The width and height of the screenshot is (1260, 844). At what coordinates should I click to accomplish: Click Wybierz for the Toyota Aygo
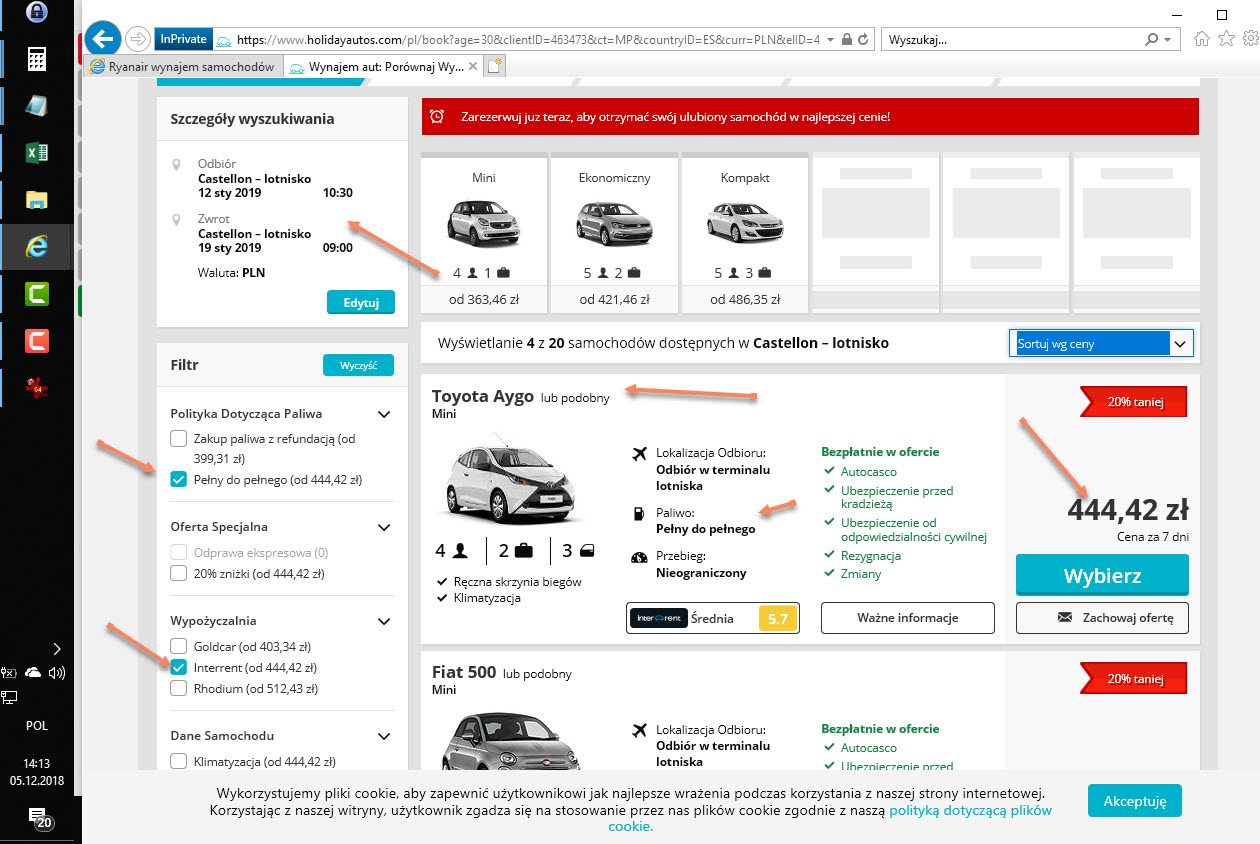click(1102, 576)
